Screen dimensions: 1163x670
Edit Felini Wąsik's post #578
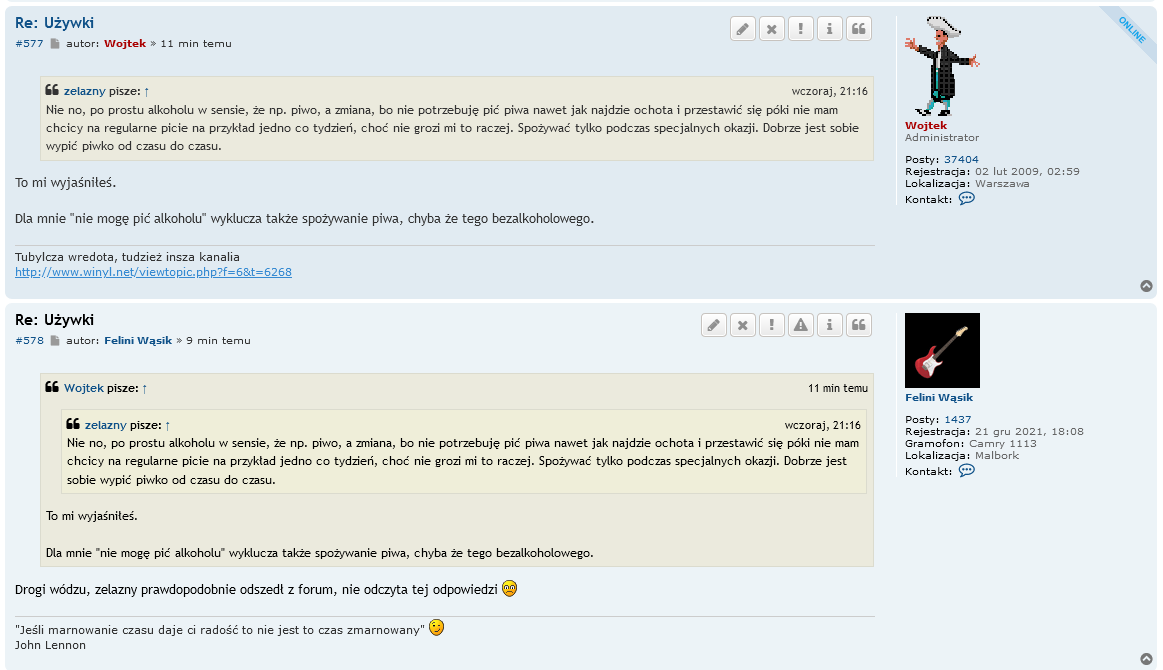coord(713,325)
